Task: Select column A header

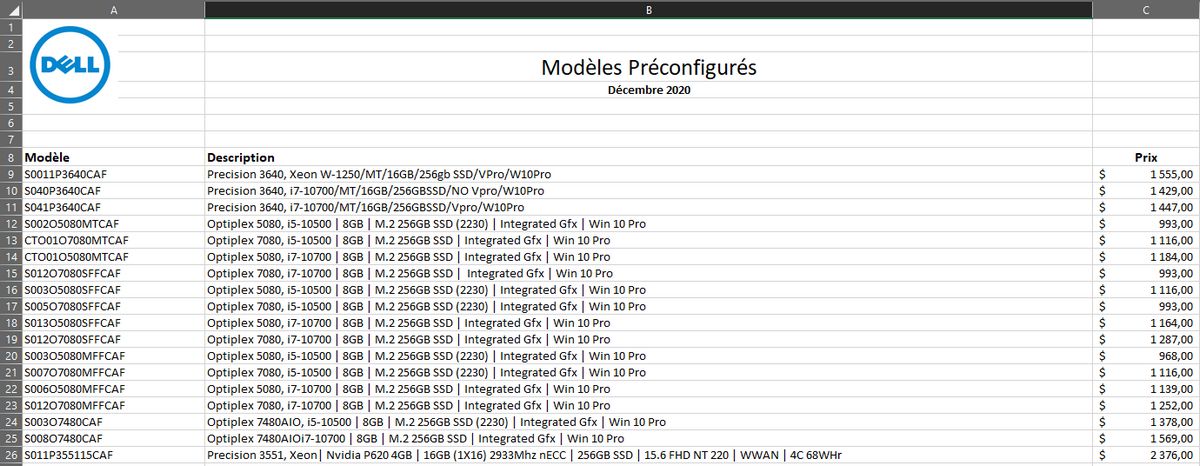Action: click(x=113, y=9)
